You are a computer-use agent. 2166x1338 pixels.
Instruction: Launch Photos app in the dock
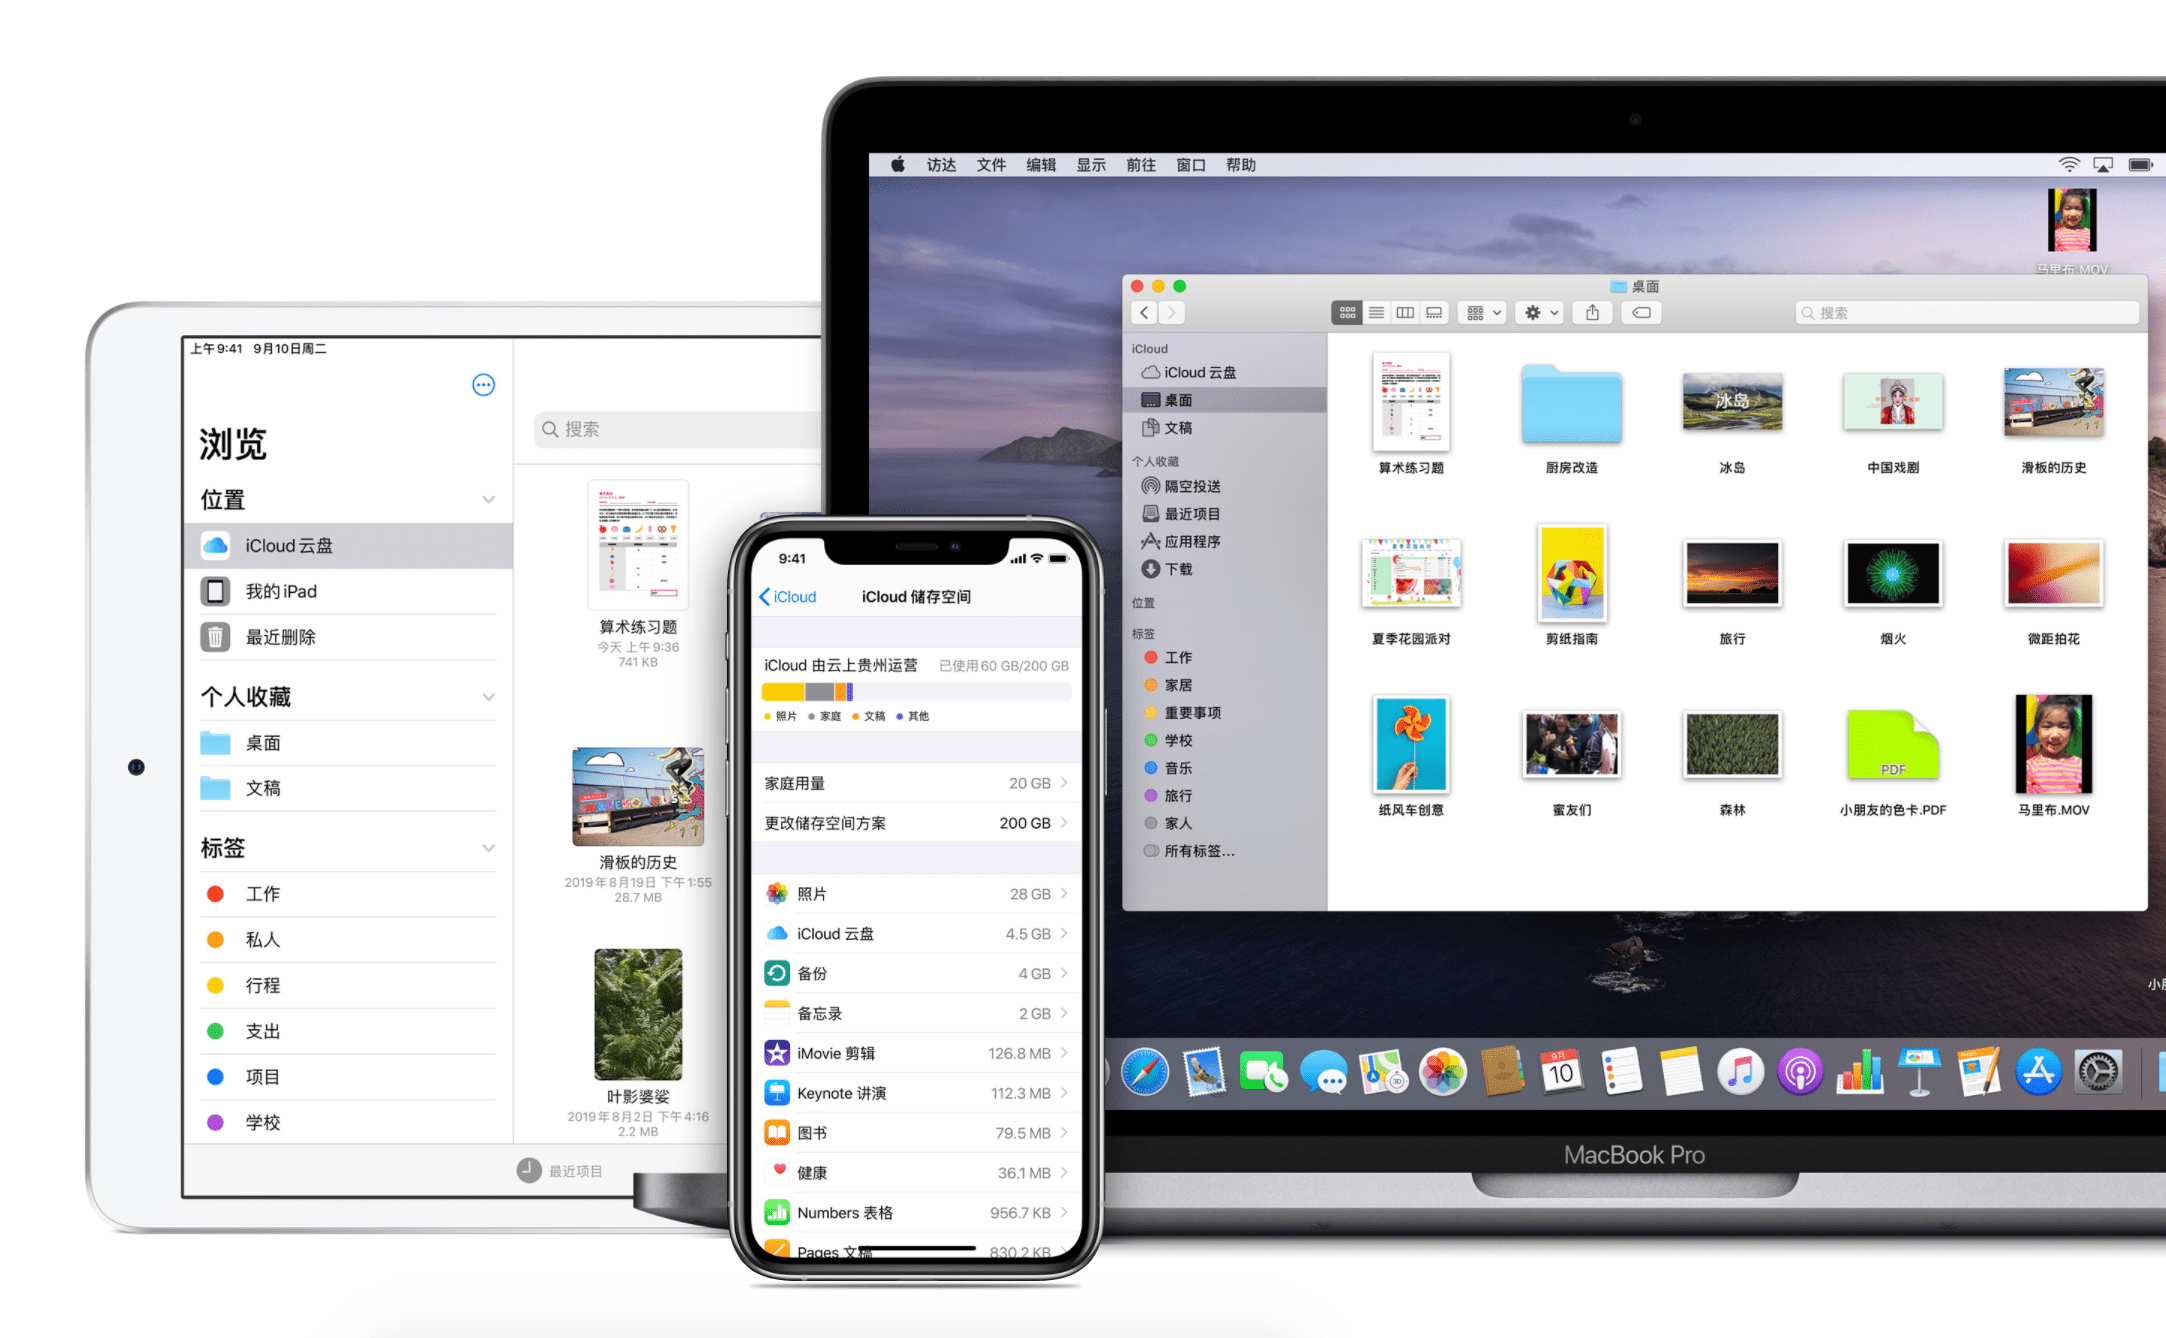click(x=1443, y=1073)
